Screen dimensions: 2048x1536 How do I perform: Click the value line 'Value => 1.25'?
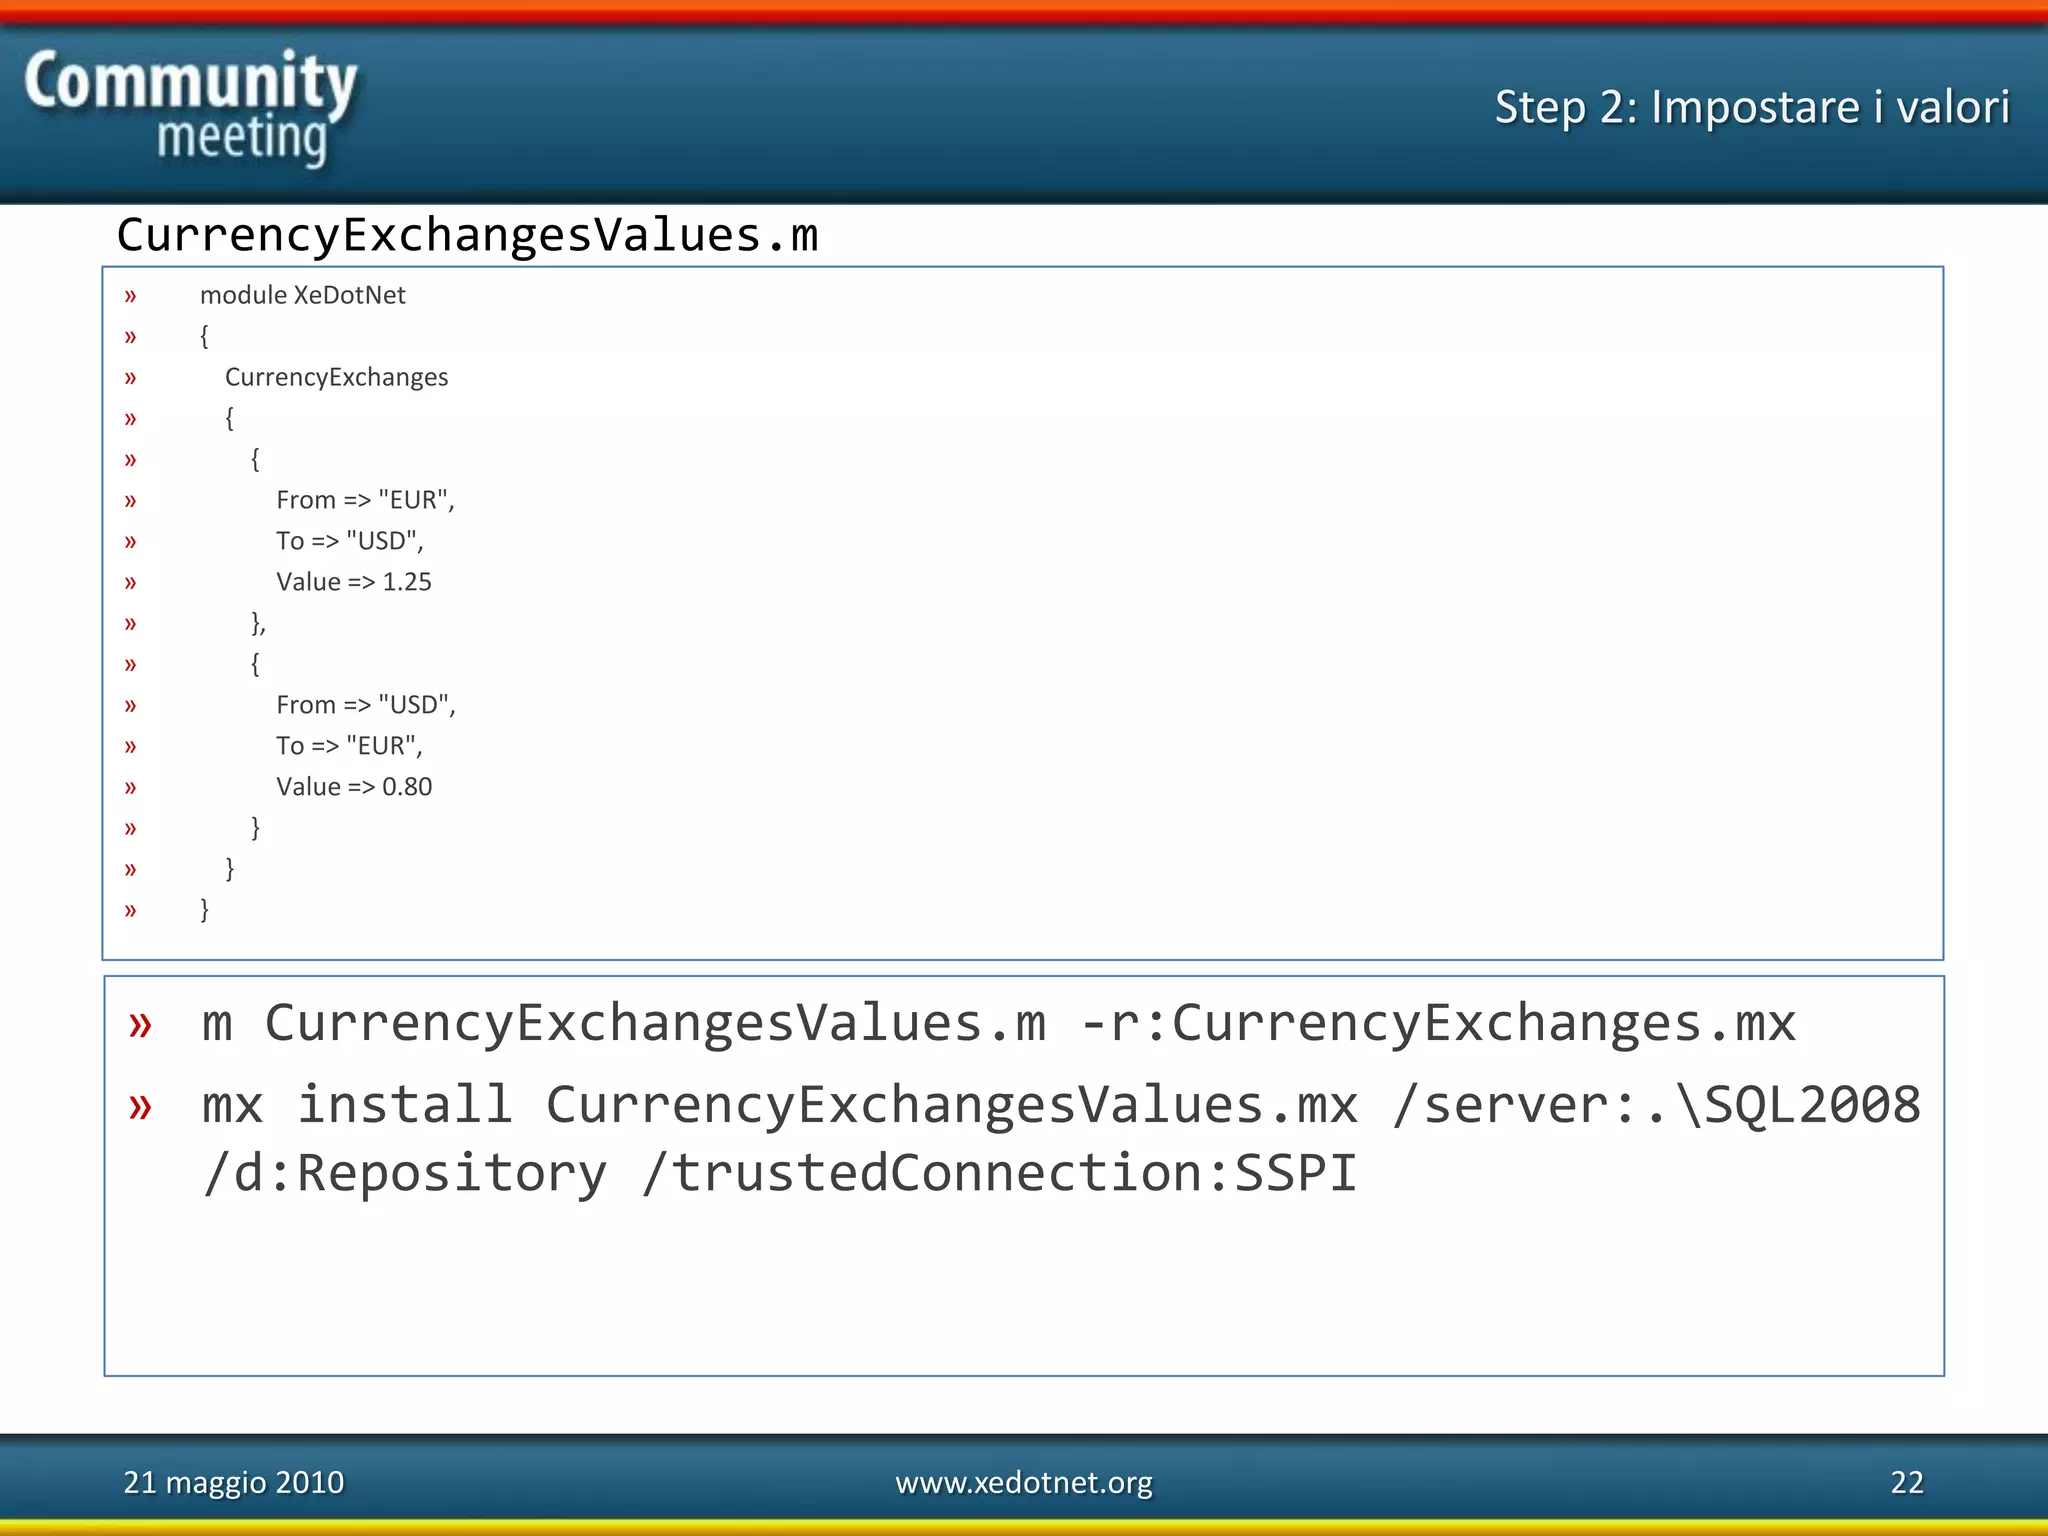pos(354,582)
